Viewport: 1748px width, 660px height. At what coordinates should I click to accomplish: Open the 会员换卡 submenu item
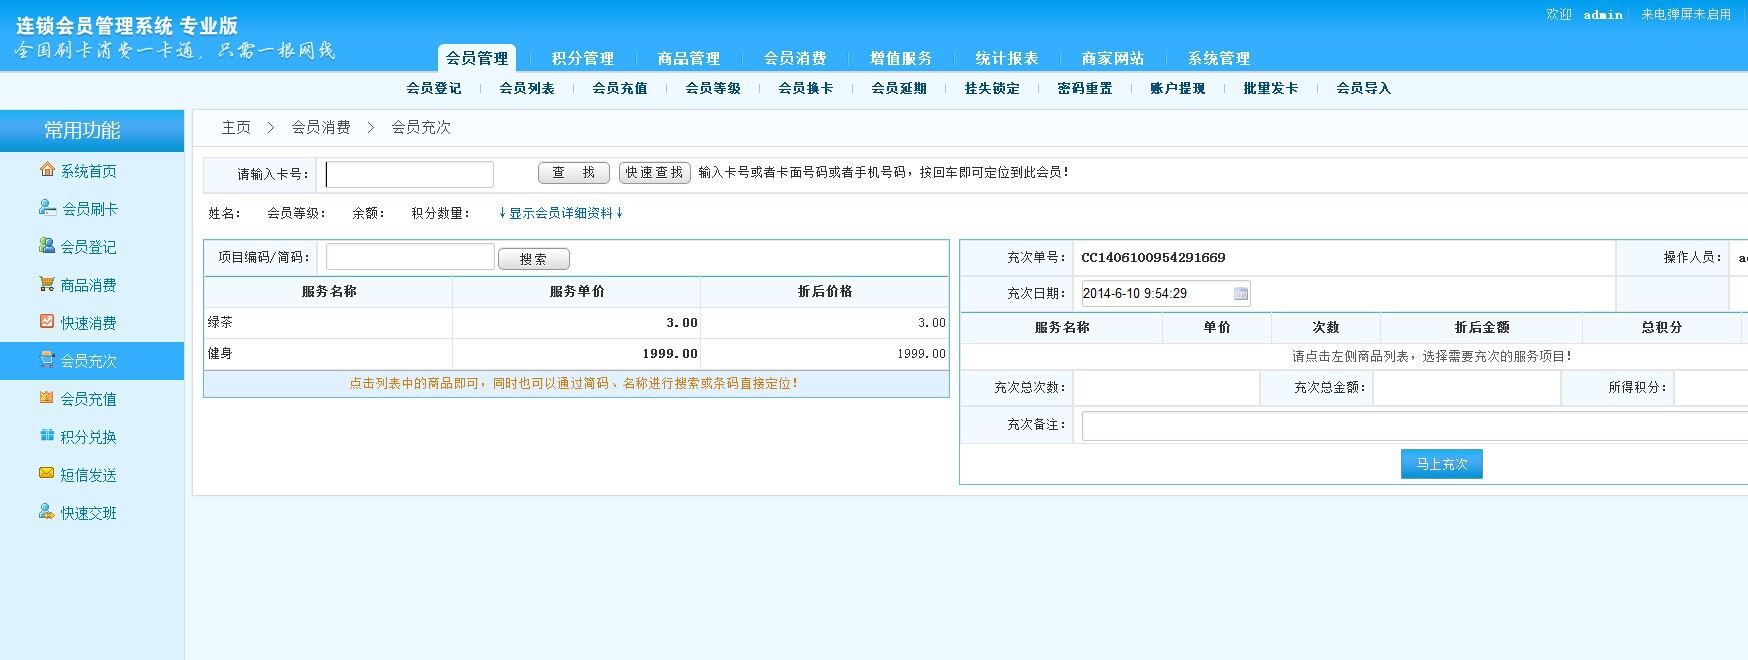(x=806, y=88)
